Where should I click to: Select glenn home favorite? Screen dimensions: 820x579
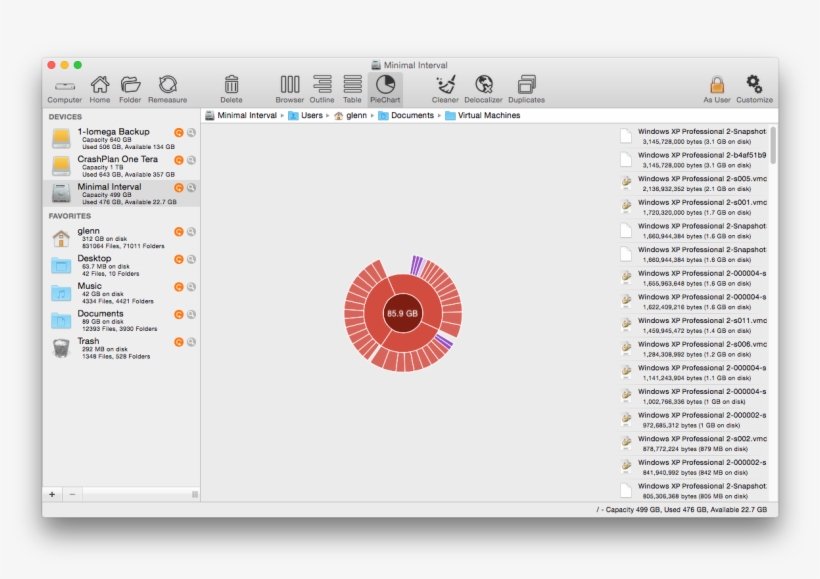point(121,238)
